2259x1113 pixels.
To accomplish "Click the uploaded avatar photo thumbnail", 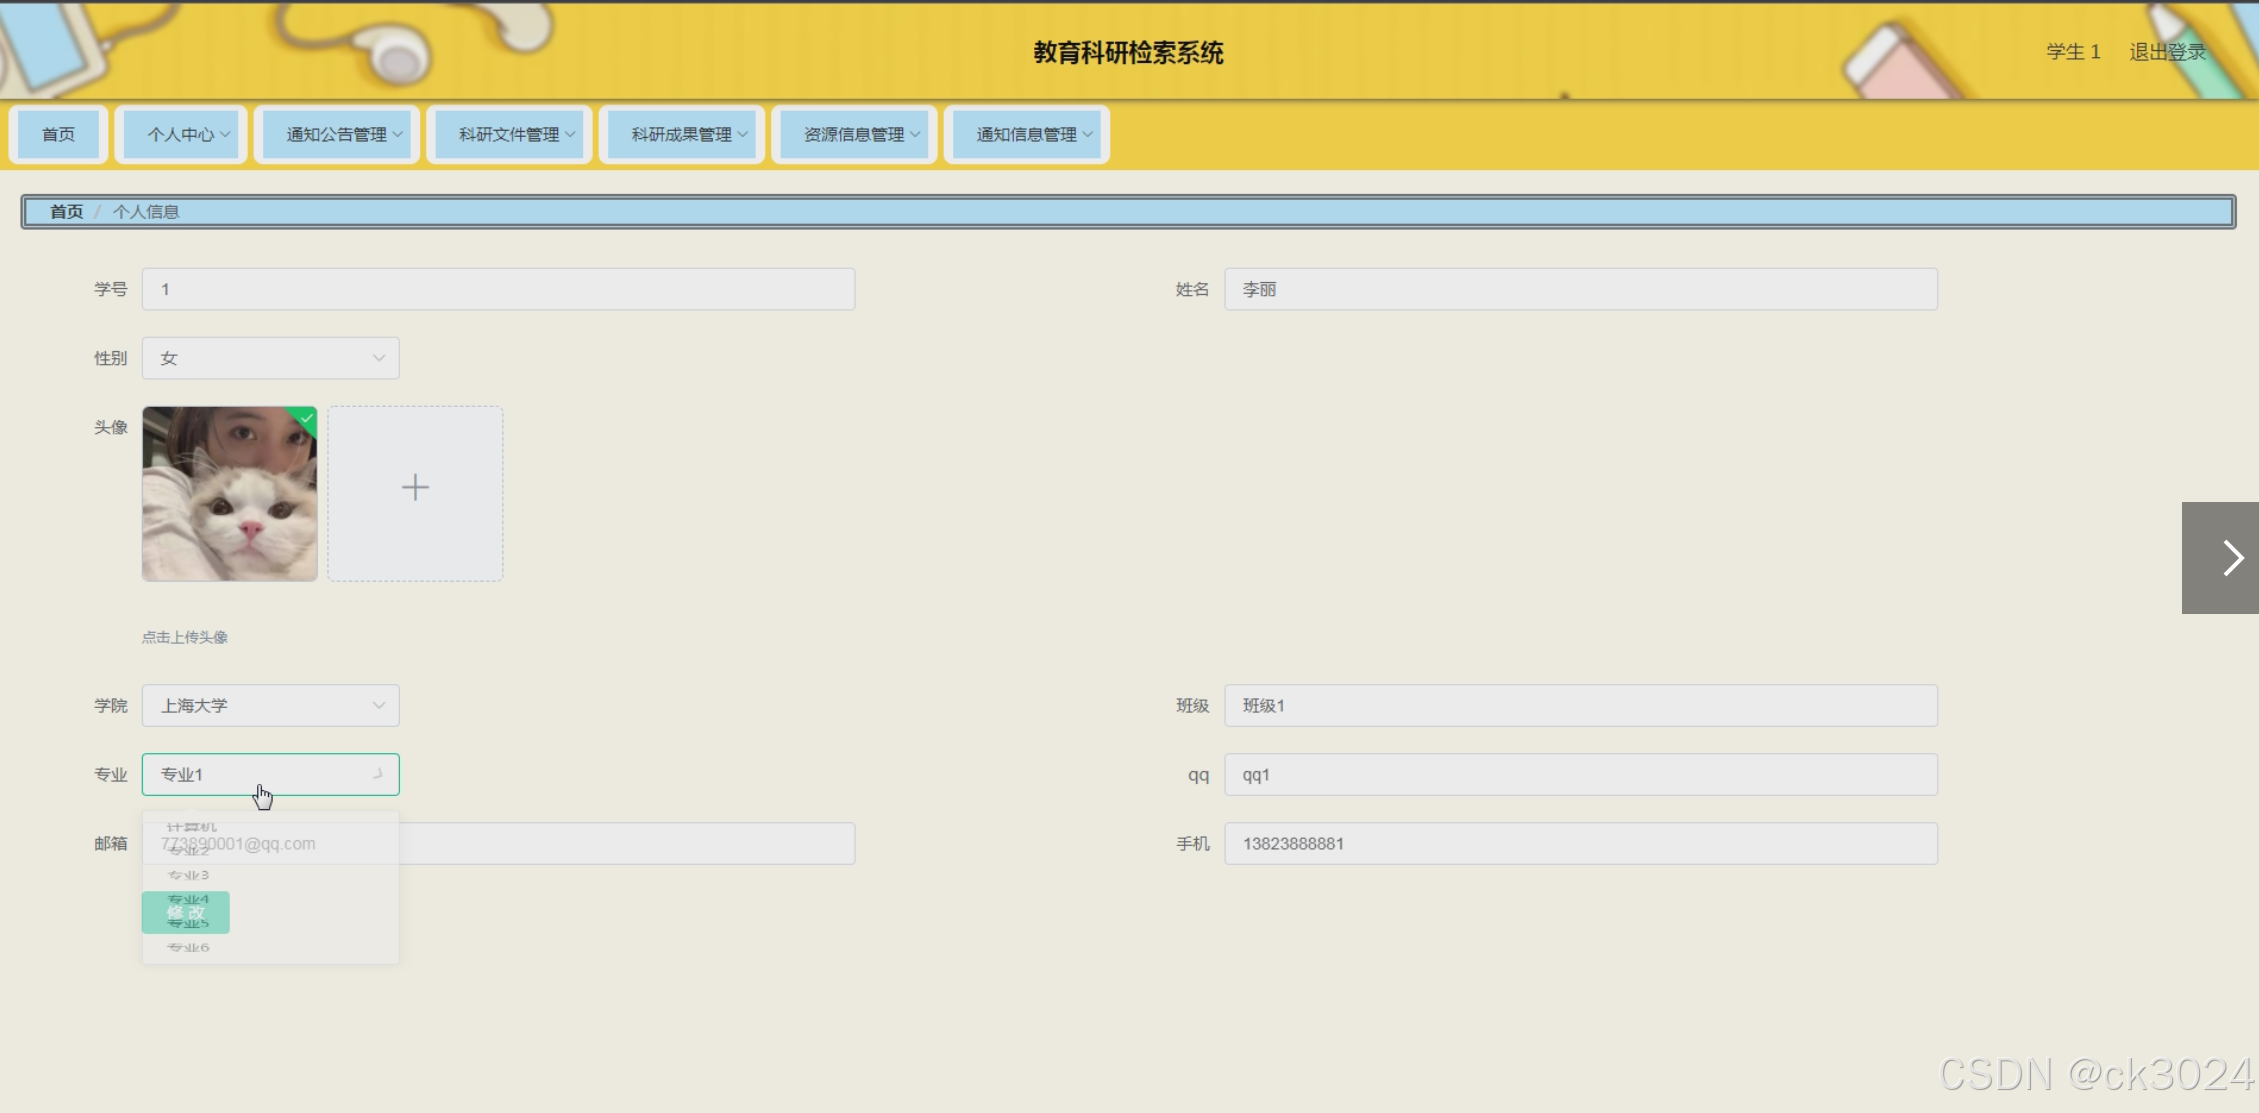I will tap(229, 493).
